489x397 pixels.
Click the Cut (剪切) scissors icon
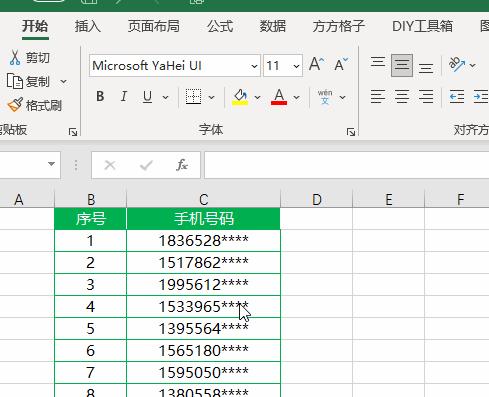pyautogui.click(x=15, y=58)
